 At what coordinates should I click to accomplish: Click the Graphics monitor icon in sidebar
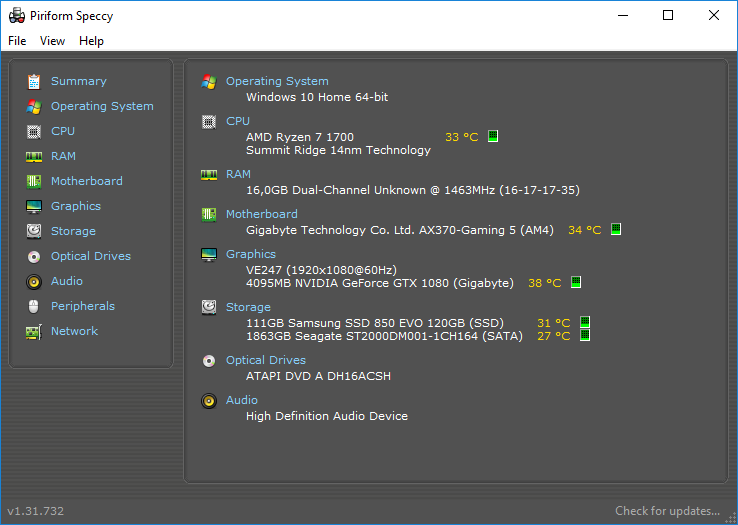click(34, 206)
